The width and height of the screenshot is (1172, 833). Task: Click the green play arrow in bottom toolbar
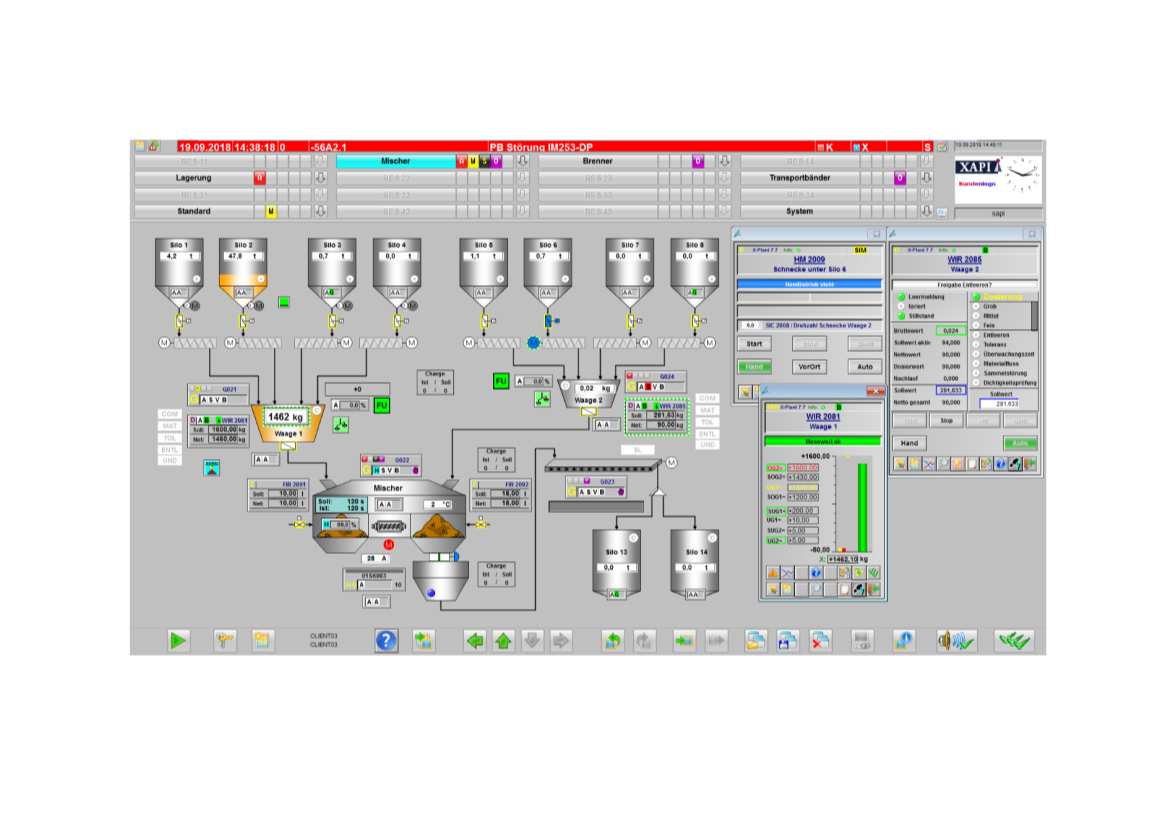tap(179, 641)
